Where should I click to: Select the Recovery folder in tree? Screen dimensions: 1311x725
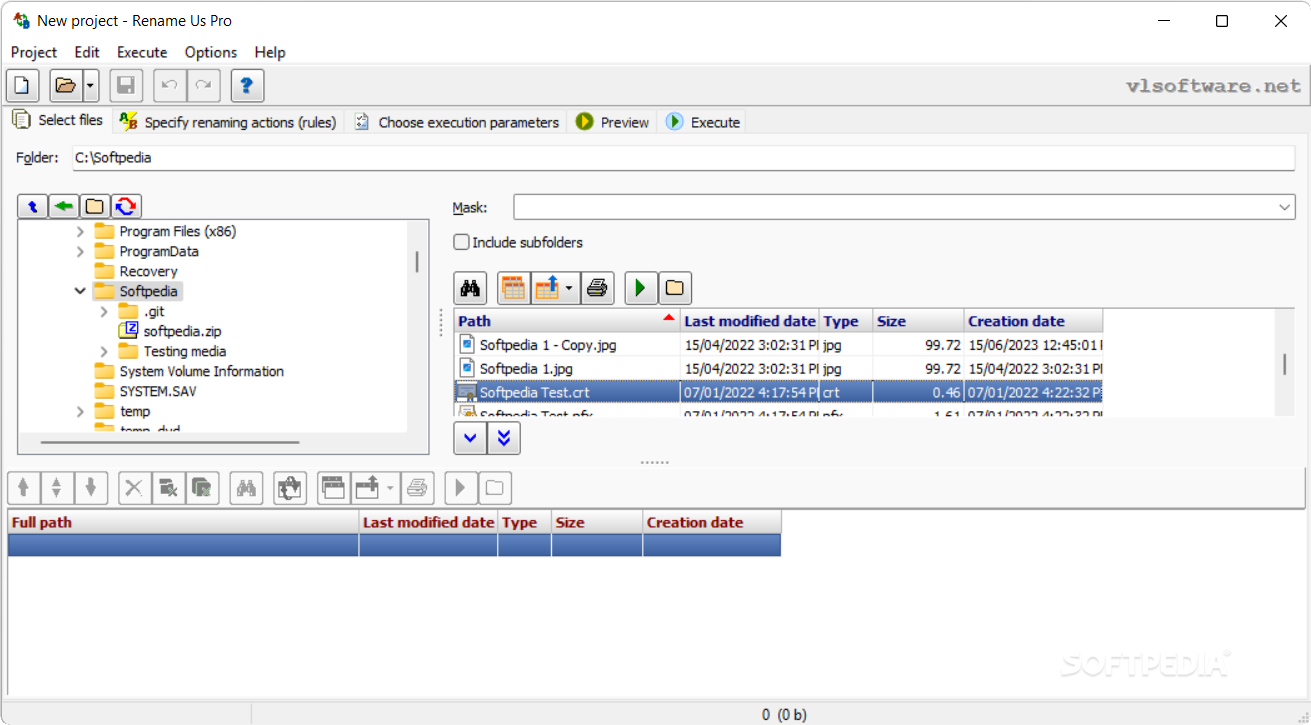(x=148, y=271)
